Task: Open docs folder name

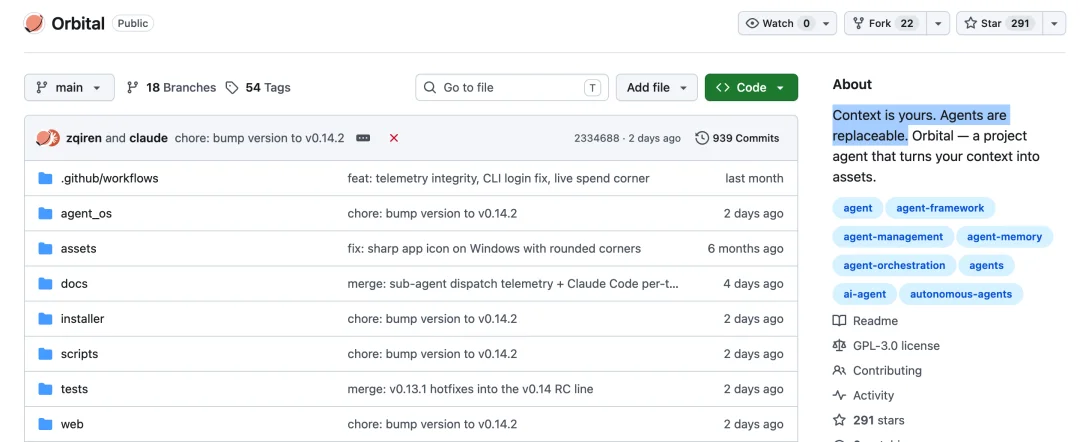Action: click(x=74, y=284)
